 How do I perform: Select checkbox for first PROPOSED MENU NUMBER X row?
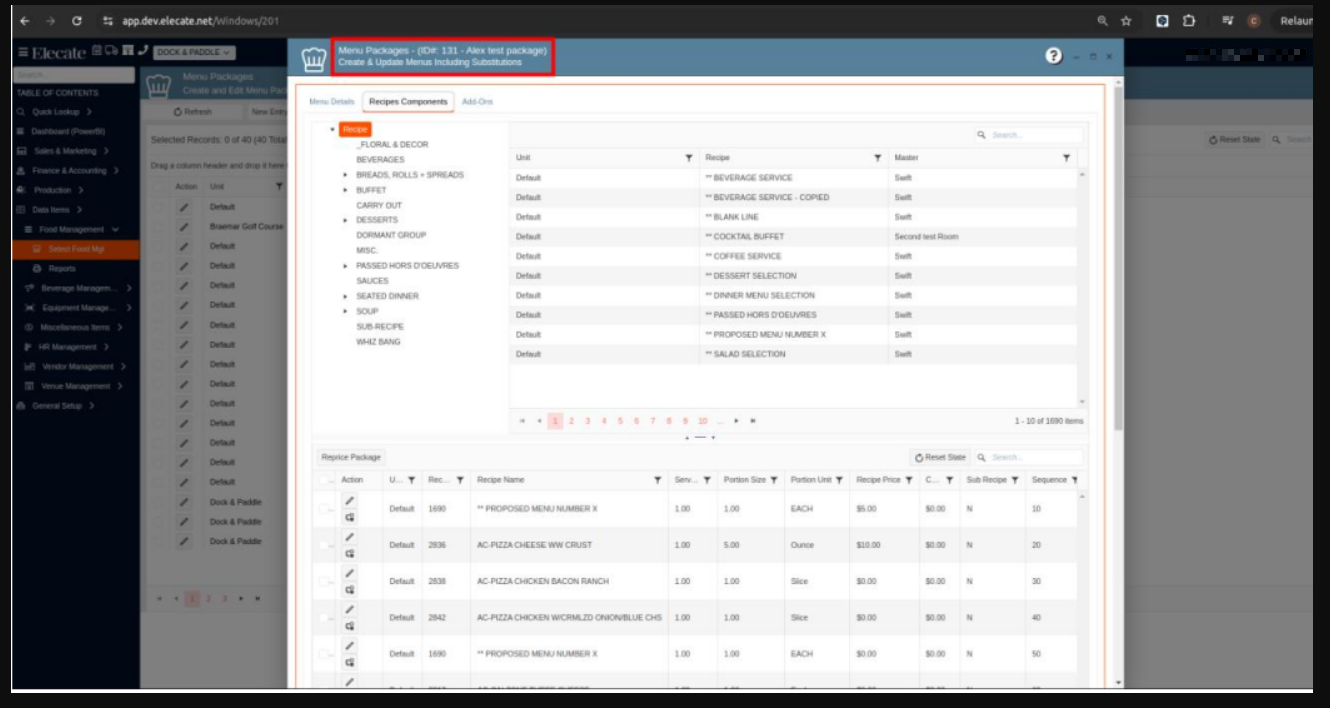point(324,509)
